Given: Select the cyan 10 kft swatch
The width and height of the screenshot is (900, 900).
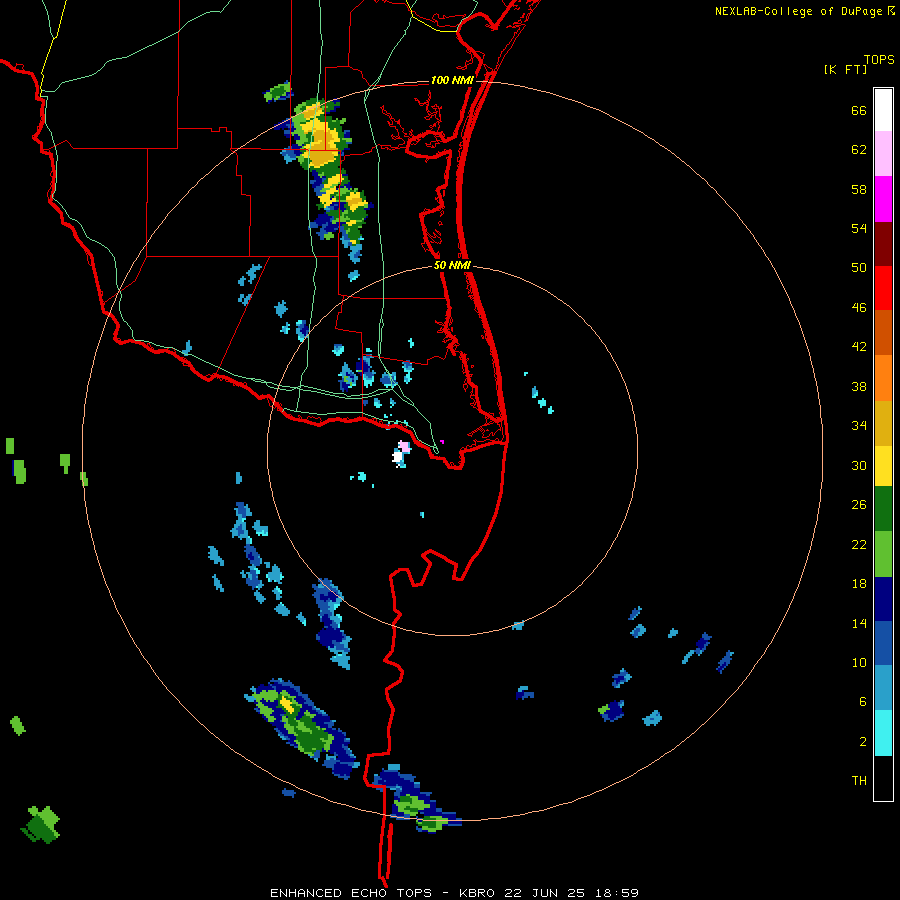Looking at the screenshot, I should point(883,733).
